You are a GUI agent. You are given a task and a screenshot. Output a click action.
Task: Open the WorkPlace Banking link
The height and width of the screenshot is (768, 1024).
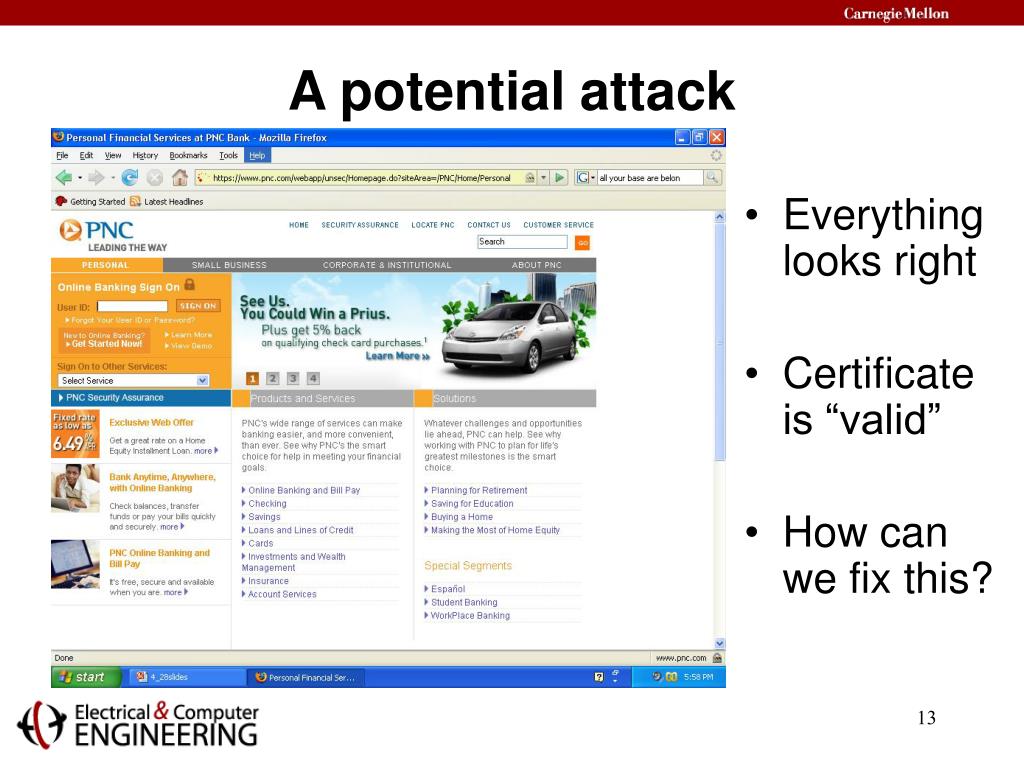pos(470,616)
